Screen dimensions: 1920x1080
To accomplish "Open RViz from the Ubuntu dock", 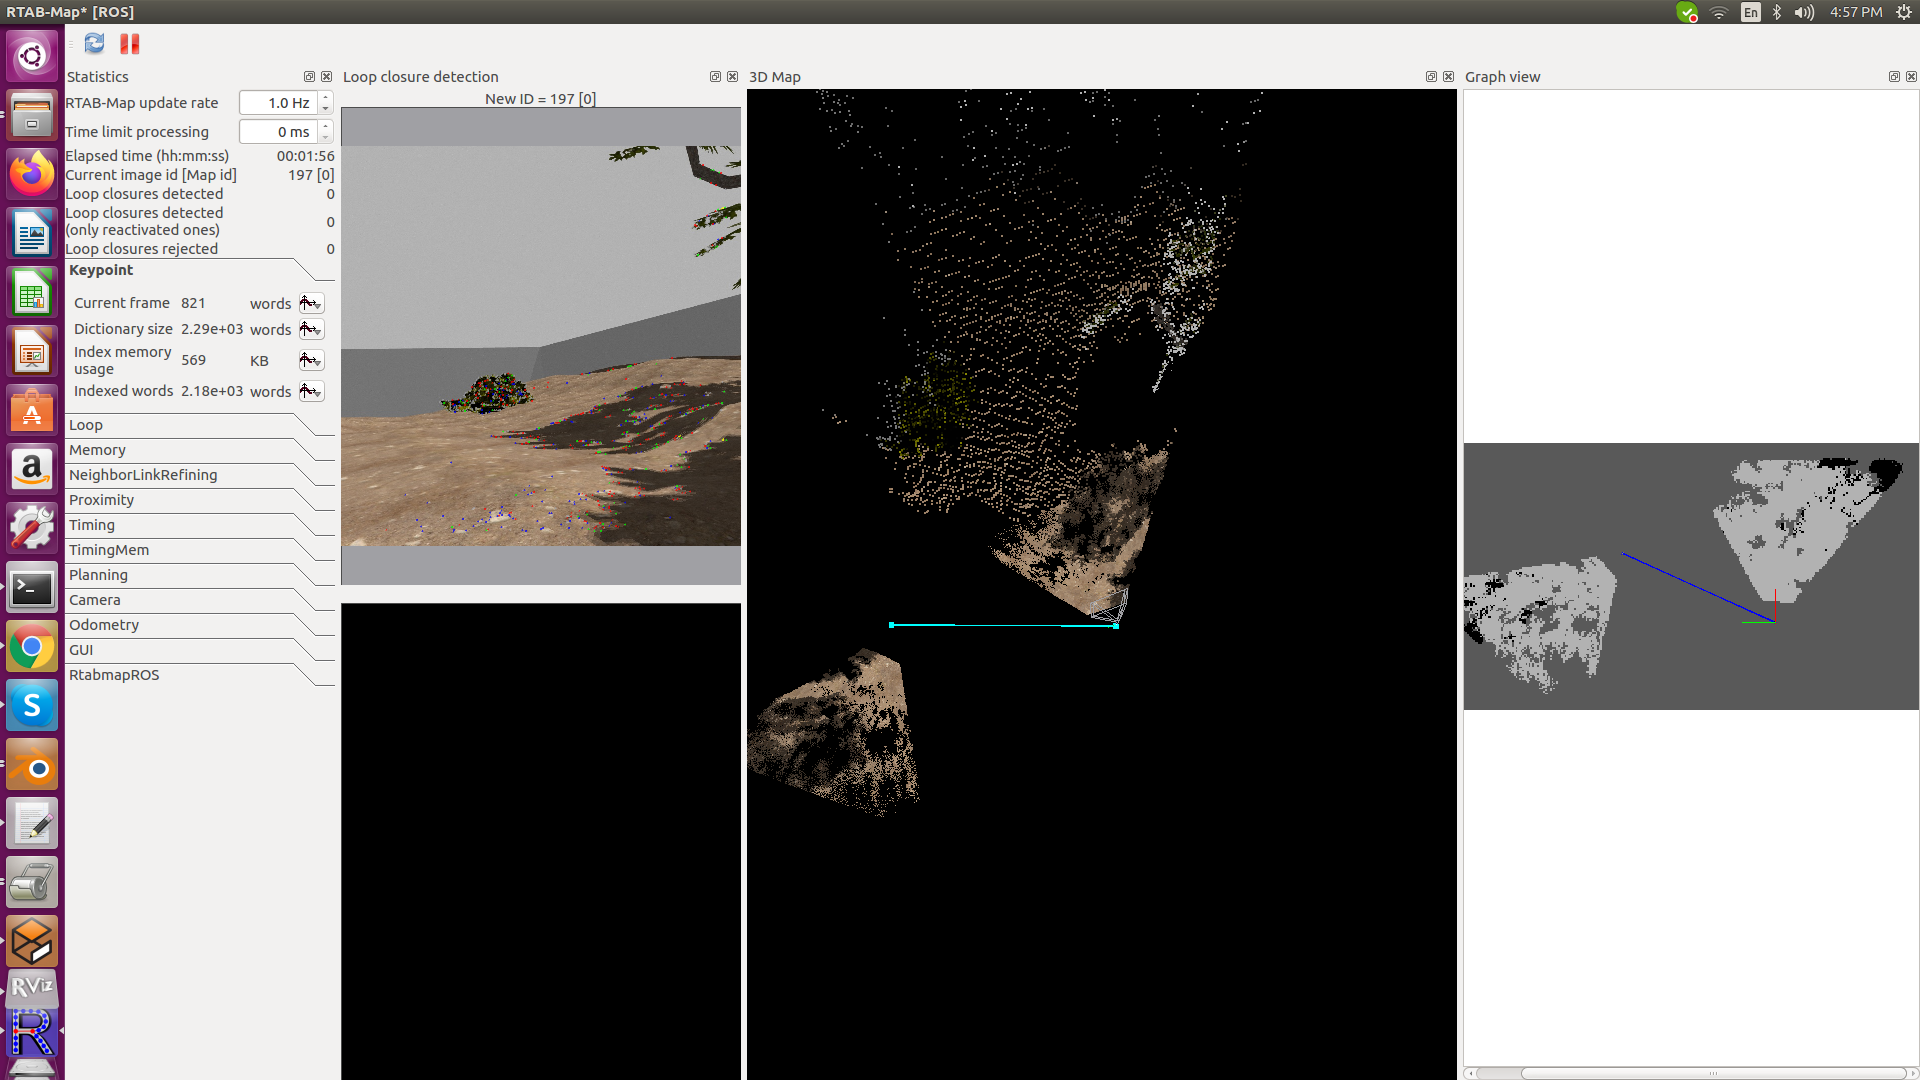I will (x=32, y=985).
